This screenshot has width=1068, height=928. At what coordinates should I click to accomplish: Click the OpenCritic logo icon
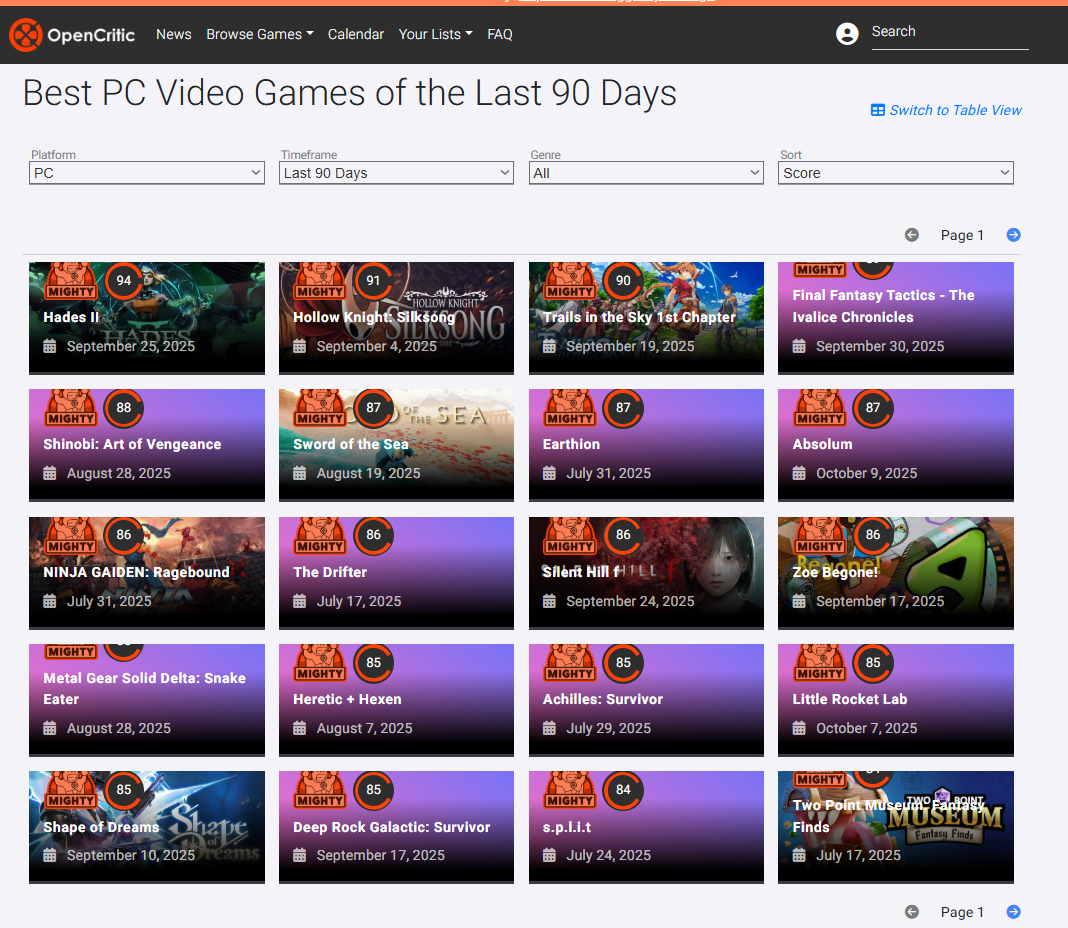click(x=26, y=35)
